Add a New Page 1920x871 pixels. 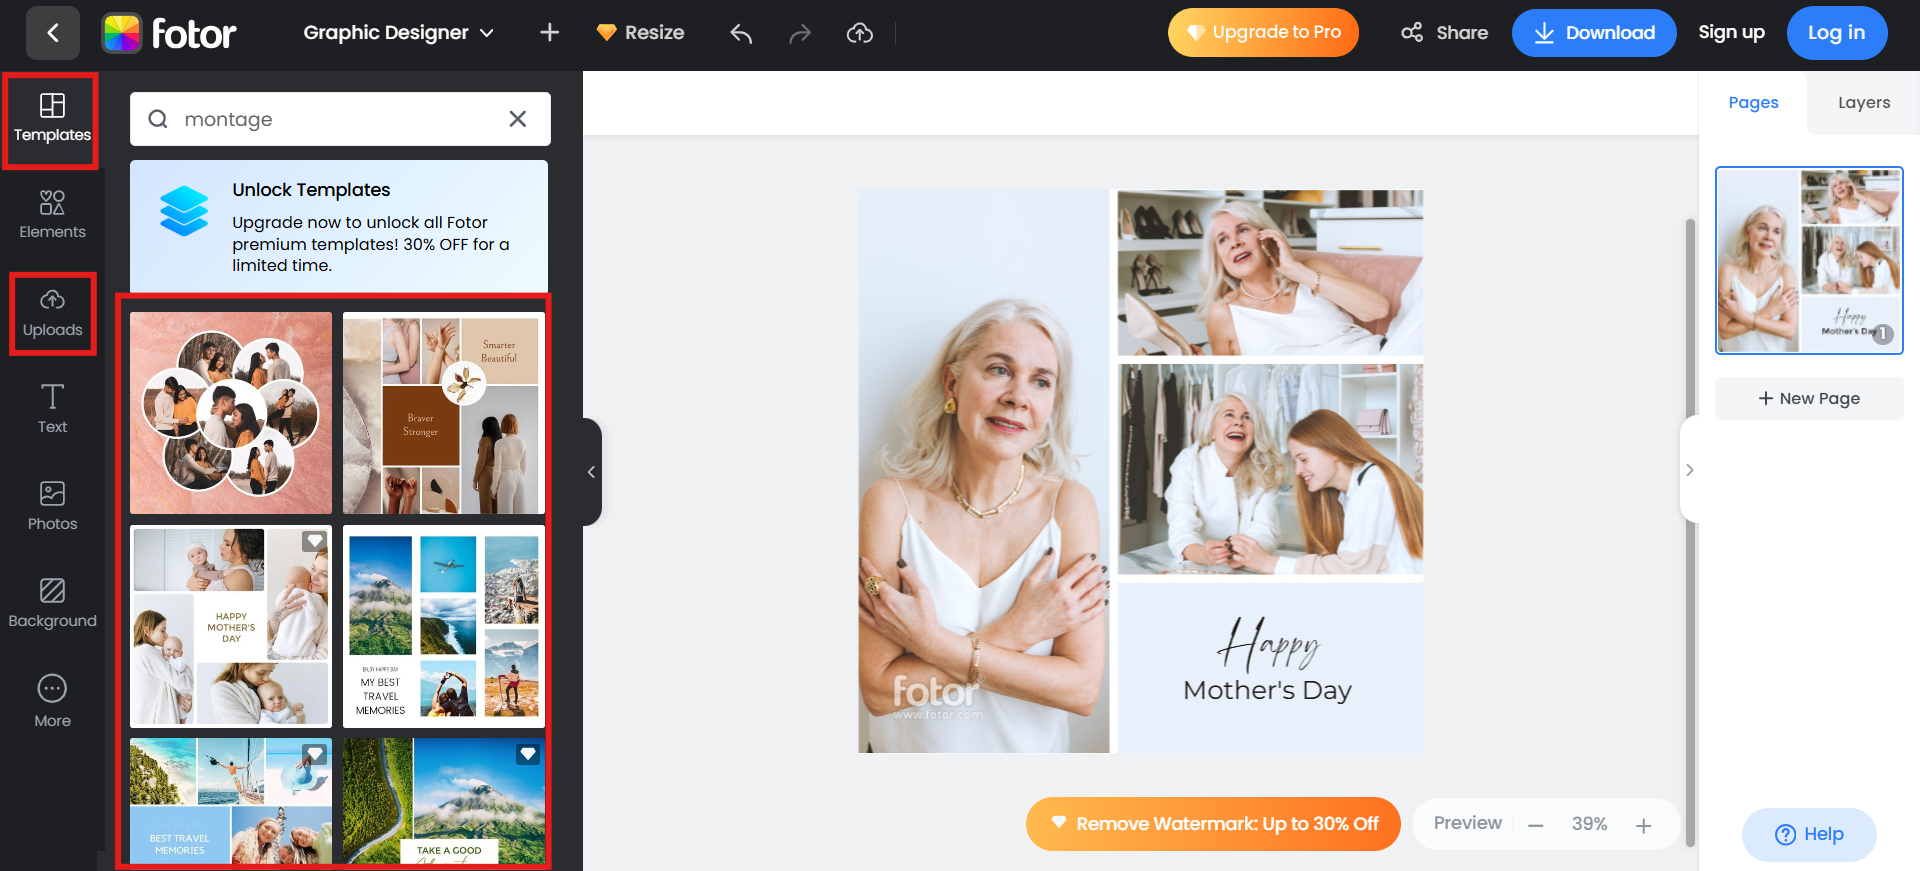1809,398
